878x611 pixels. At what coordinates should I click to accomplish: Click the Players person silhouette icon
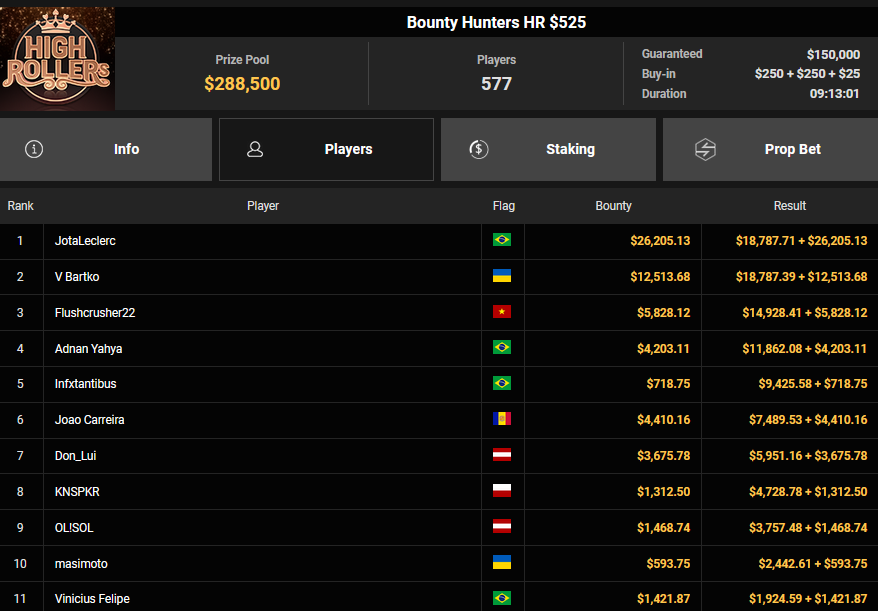click(255, 149)
